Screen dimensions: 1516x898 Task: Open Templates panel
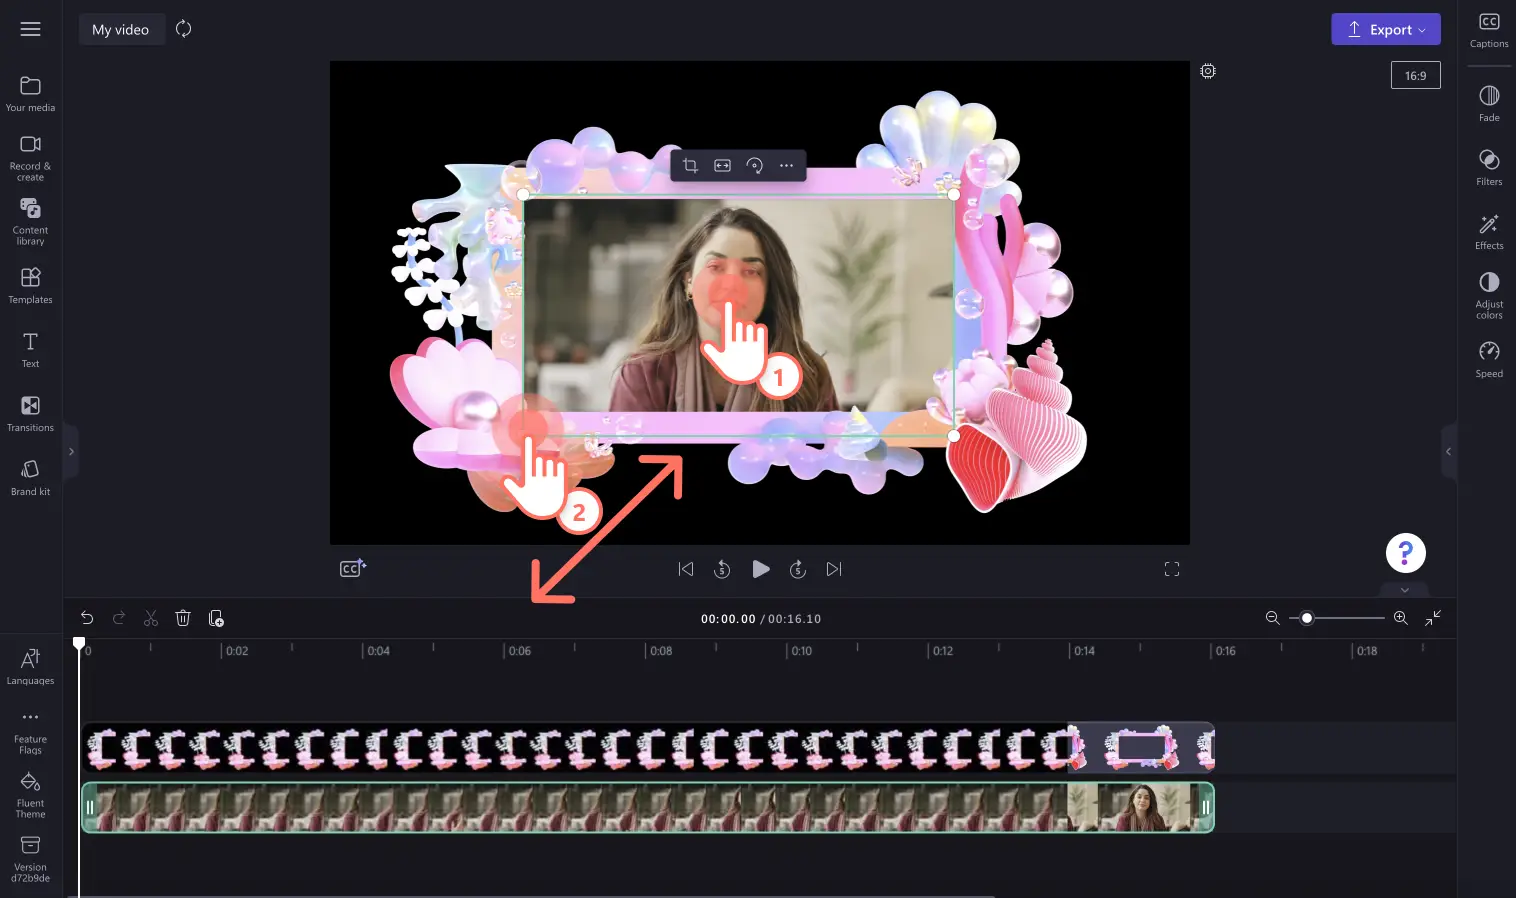tap(30, 285)
